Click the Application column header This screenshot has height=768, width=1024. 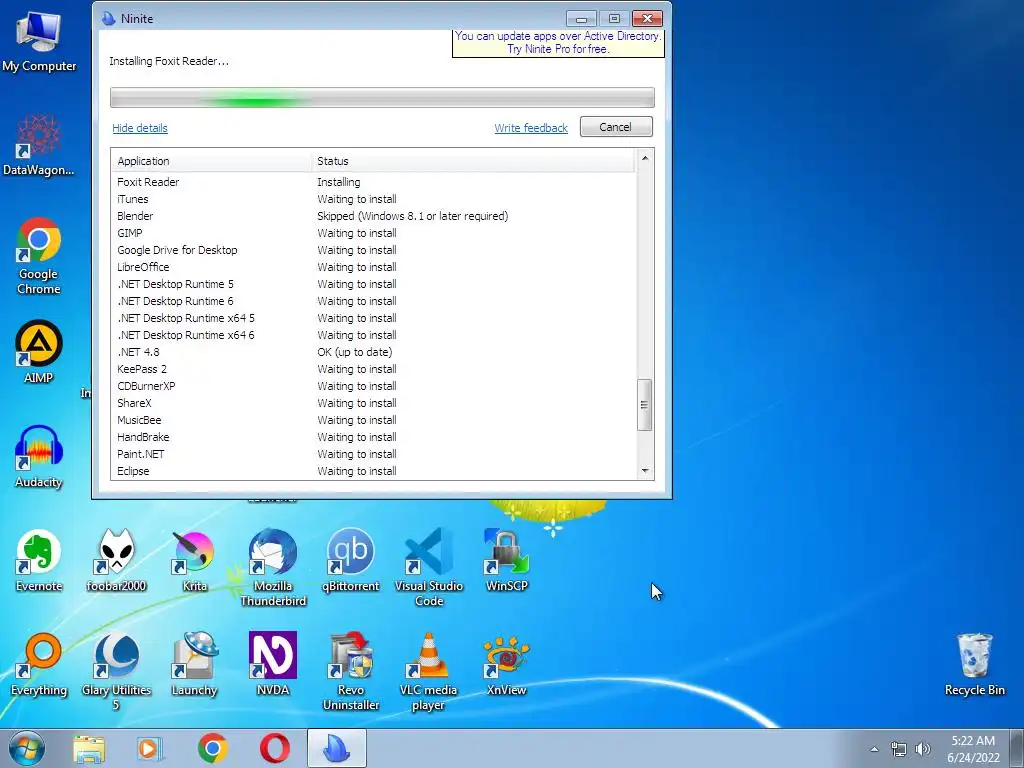(211, 161)
